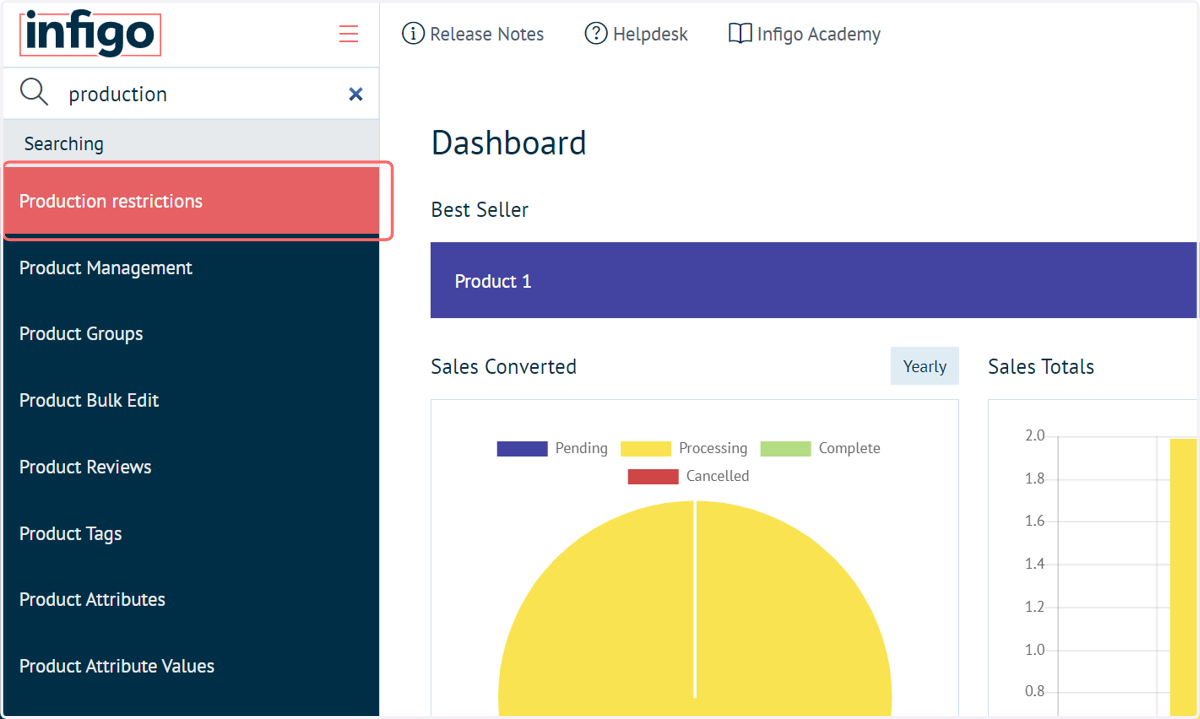Click the Helpdesk question mark icon
Viewport: 1200px width, 719px height.
pyautogui.click(x=596, y=34)
